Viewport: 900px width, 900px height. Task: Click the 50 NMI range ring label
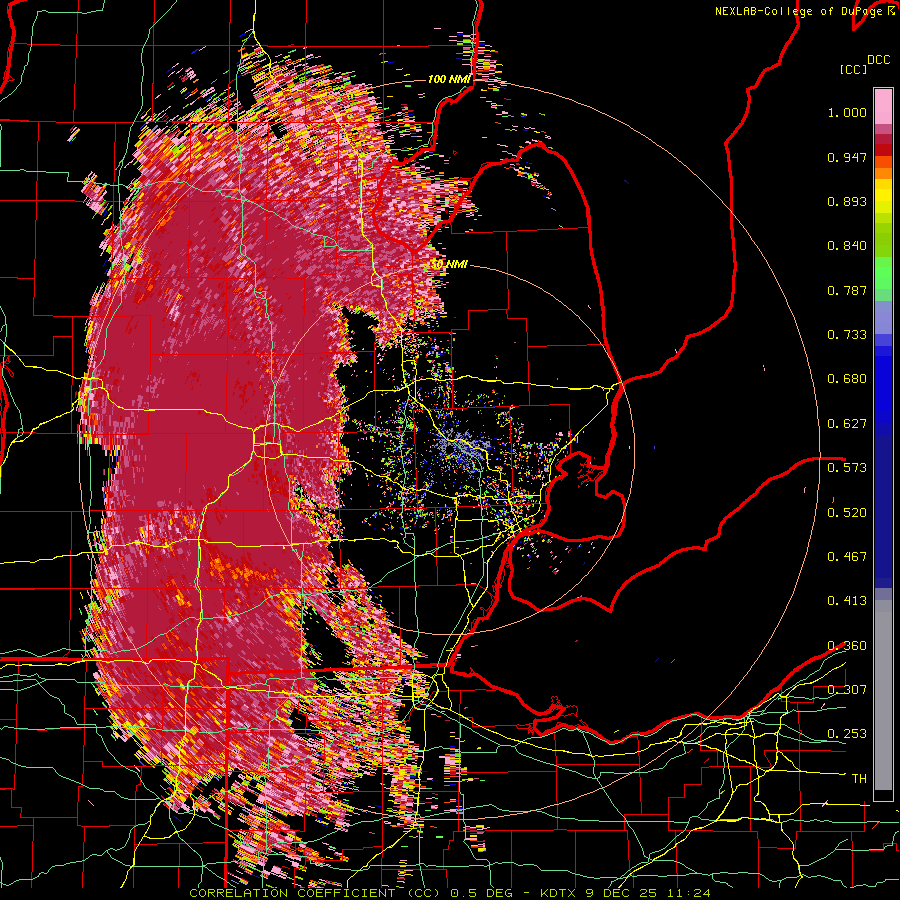449,265
